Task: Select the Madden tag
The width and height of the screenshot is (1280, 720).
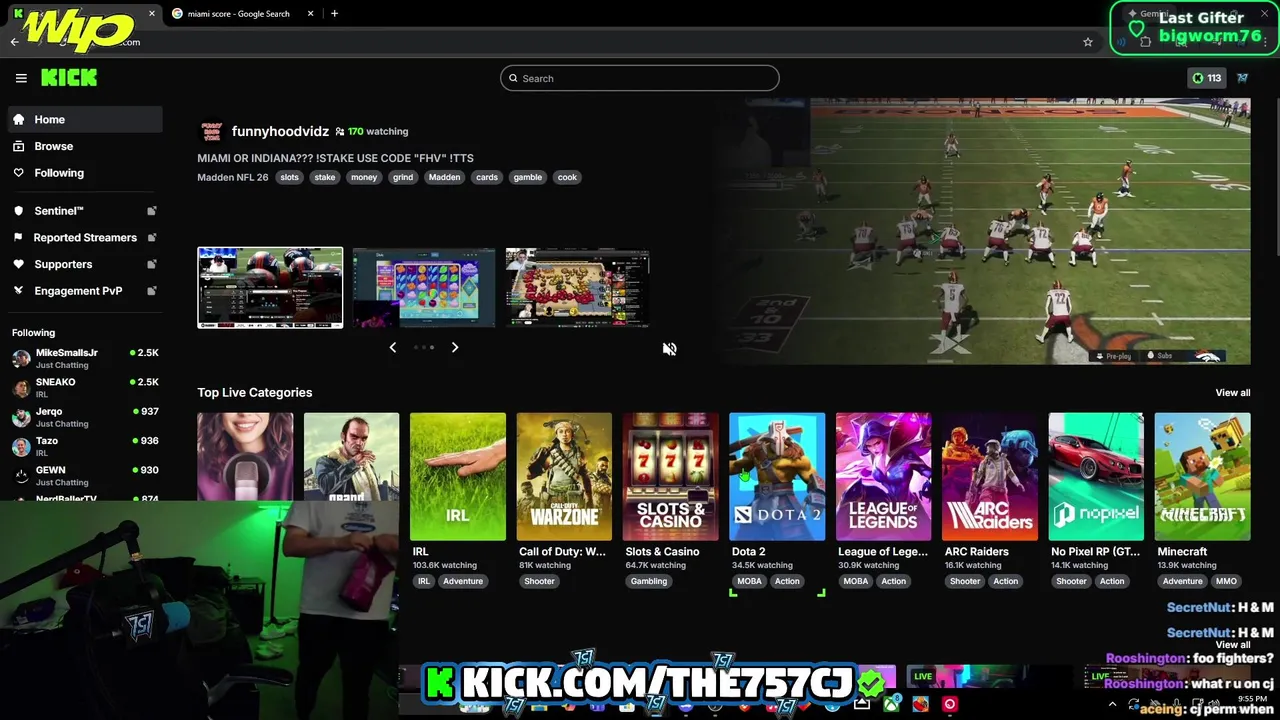Action: pos(444,177)
